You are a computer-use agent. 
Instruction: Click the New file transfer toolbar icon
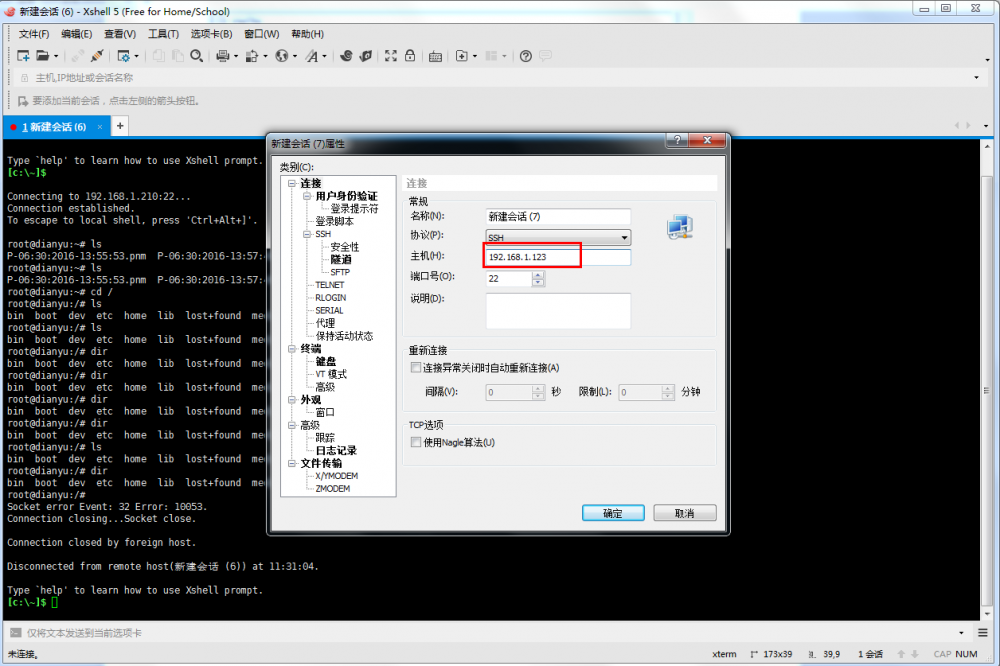click(253, 56)
